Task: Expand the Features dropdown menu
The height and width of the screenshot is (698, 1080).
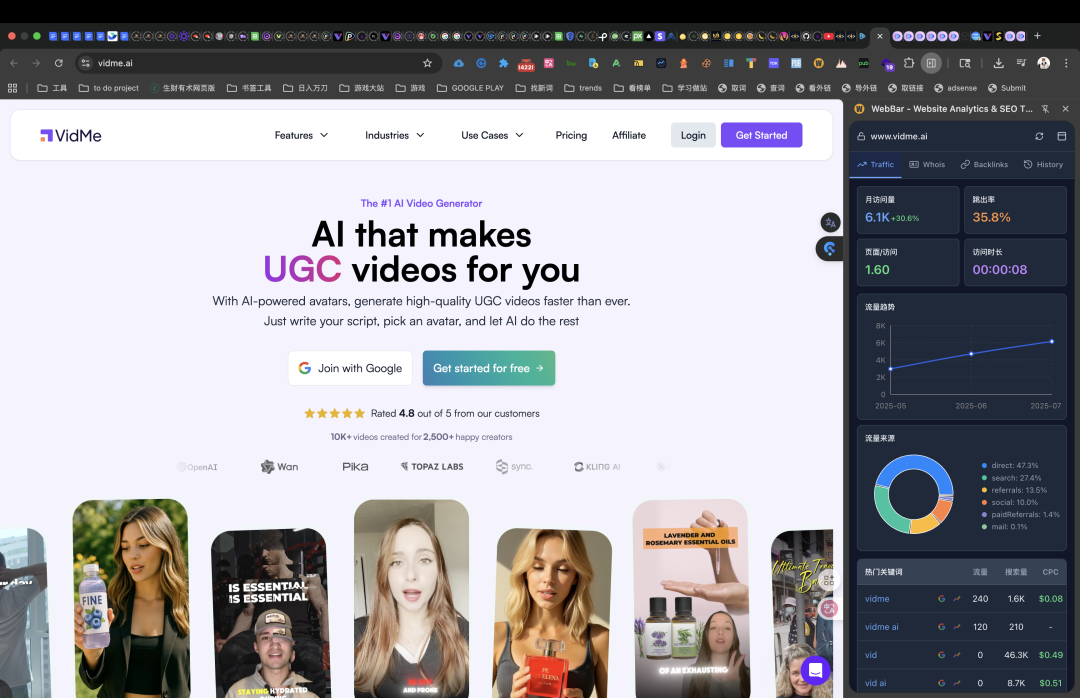Action: click(x=301, y=135)
